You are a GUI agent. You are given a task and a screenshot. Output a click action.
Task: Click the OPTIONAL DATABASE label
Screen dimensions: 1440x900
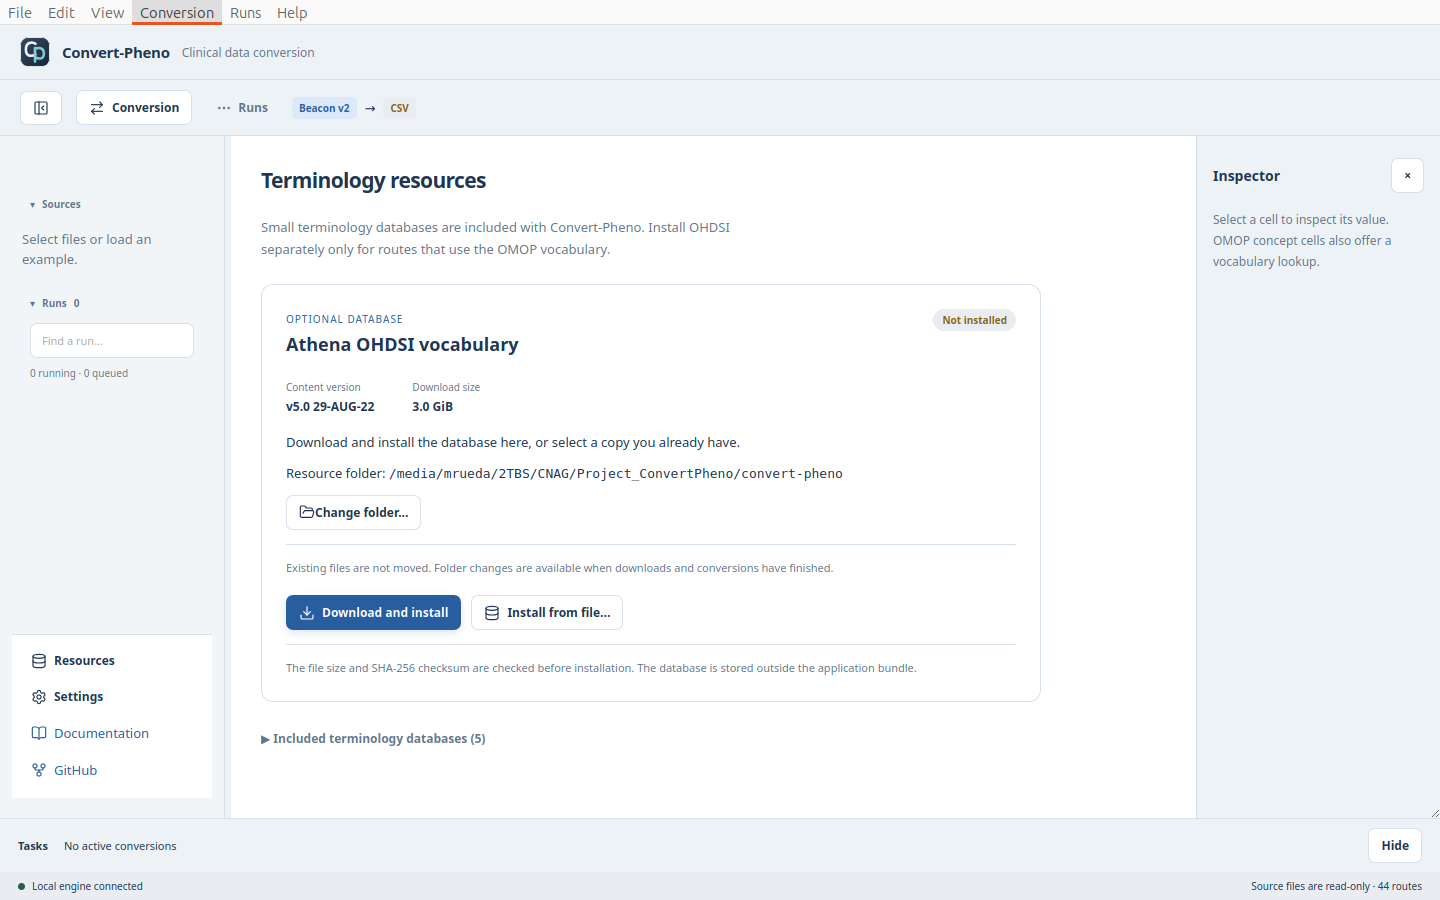point(344,319)
